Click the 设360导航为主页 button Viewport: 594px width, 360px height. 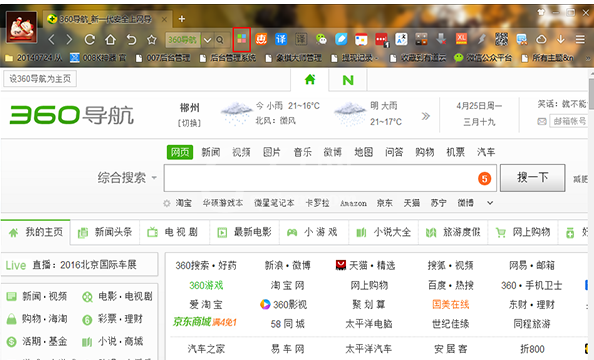click(x=40, y=79)
